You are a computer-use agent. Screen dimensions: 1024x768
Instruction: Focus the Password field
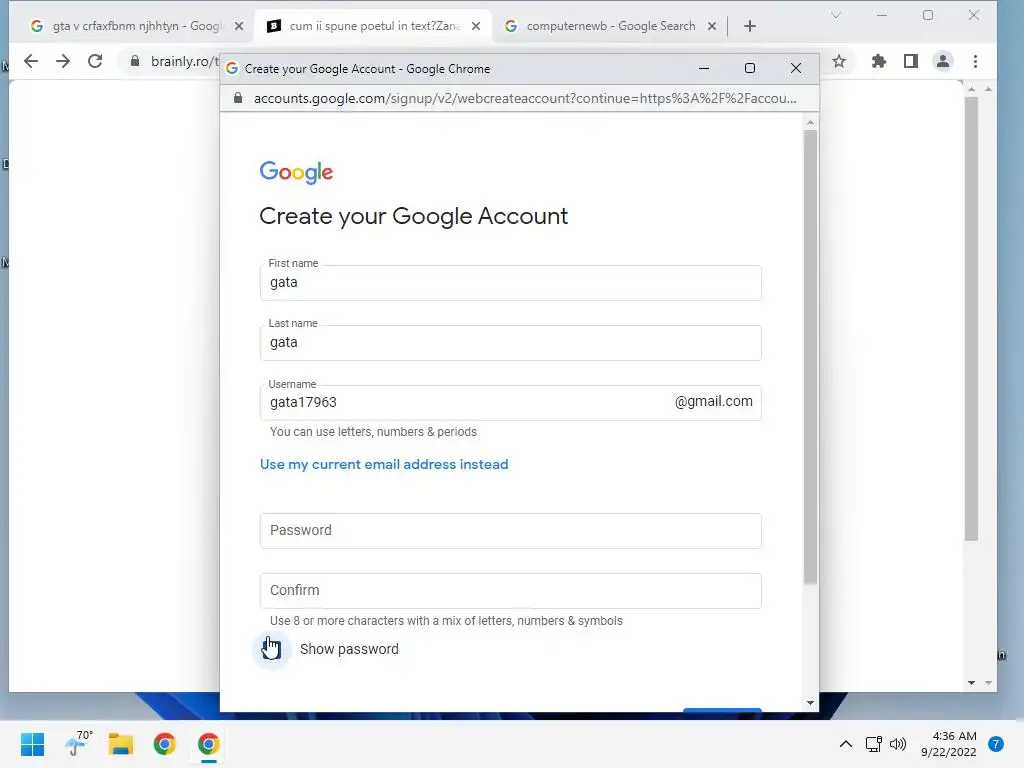pos(511,530)
